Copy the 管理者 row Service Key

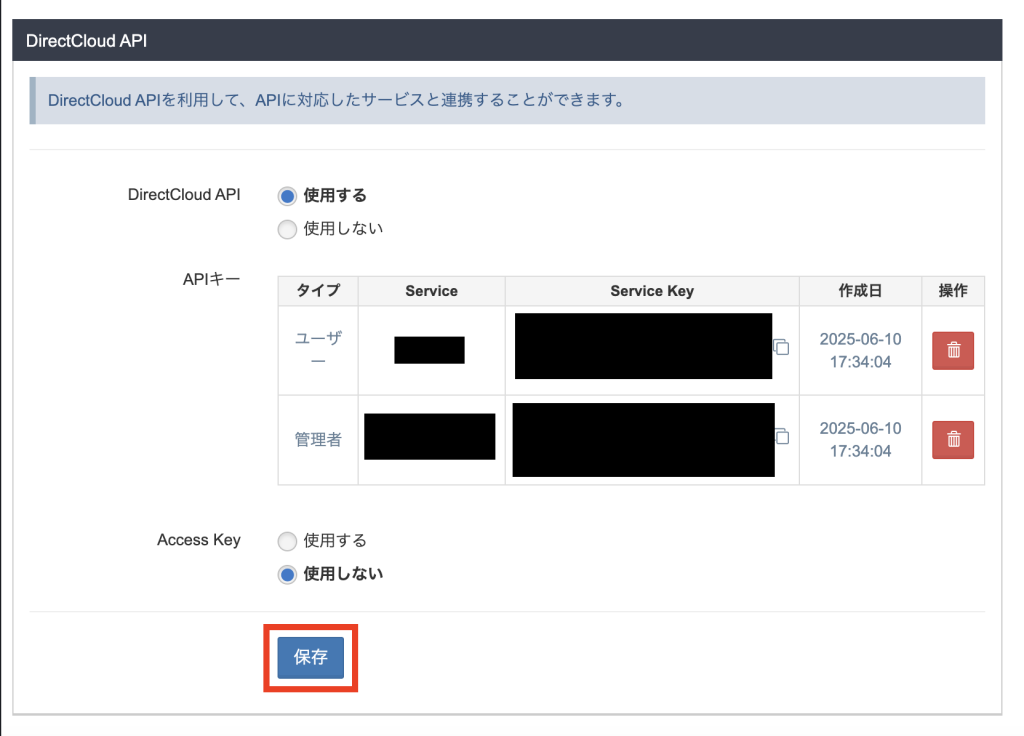point(782,437)
